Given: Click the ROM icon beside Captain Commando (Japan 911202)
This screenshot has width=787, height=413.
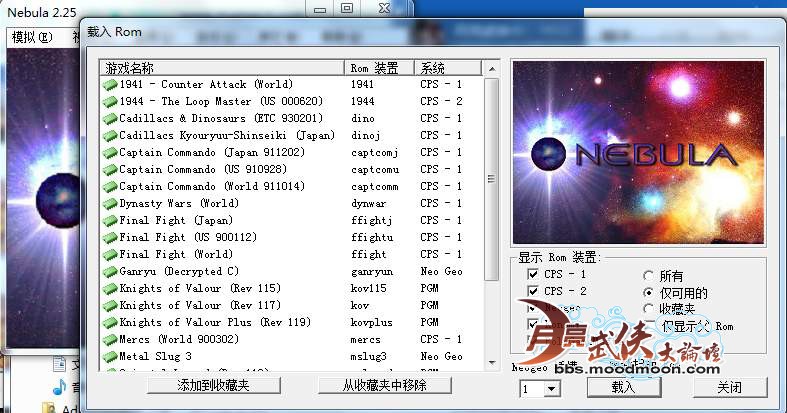Looking at the screenshot, I should pos(110,153).
